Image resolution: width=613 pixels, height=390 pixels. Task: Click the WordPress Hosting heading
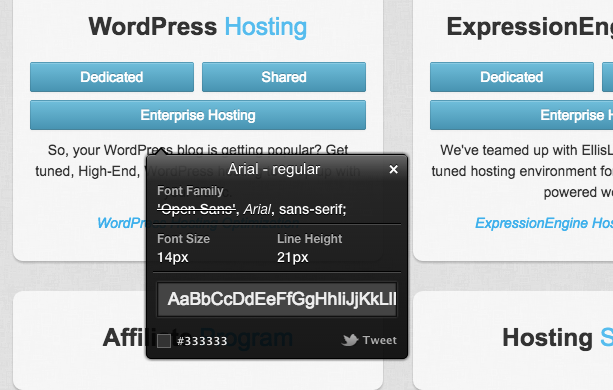(x=198, y=27)
